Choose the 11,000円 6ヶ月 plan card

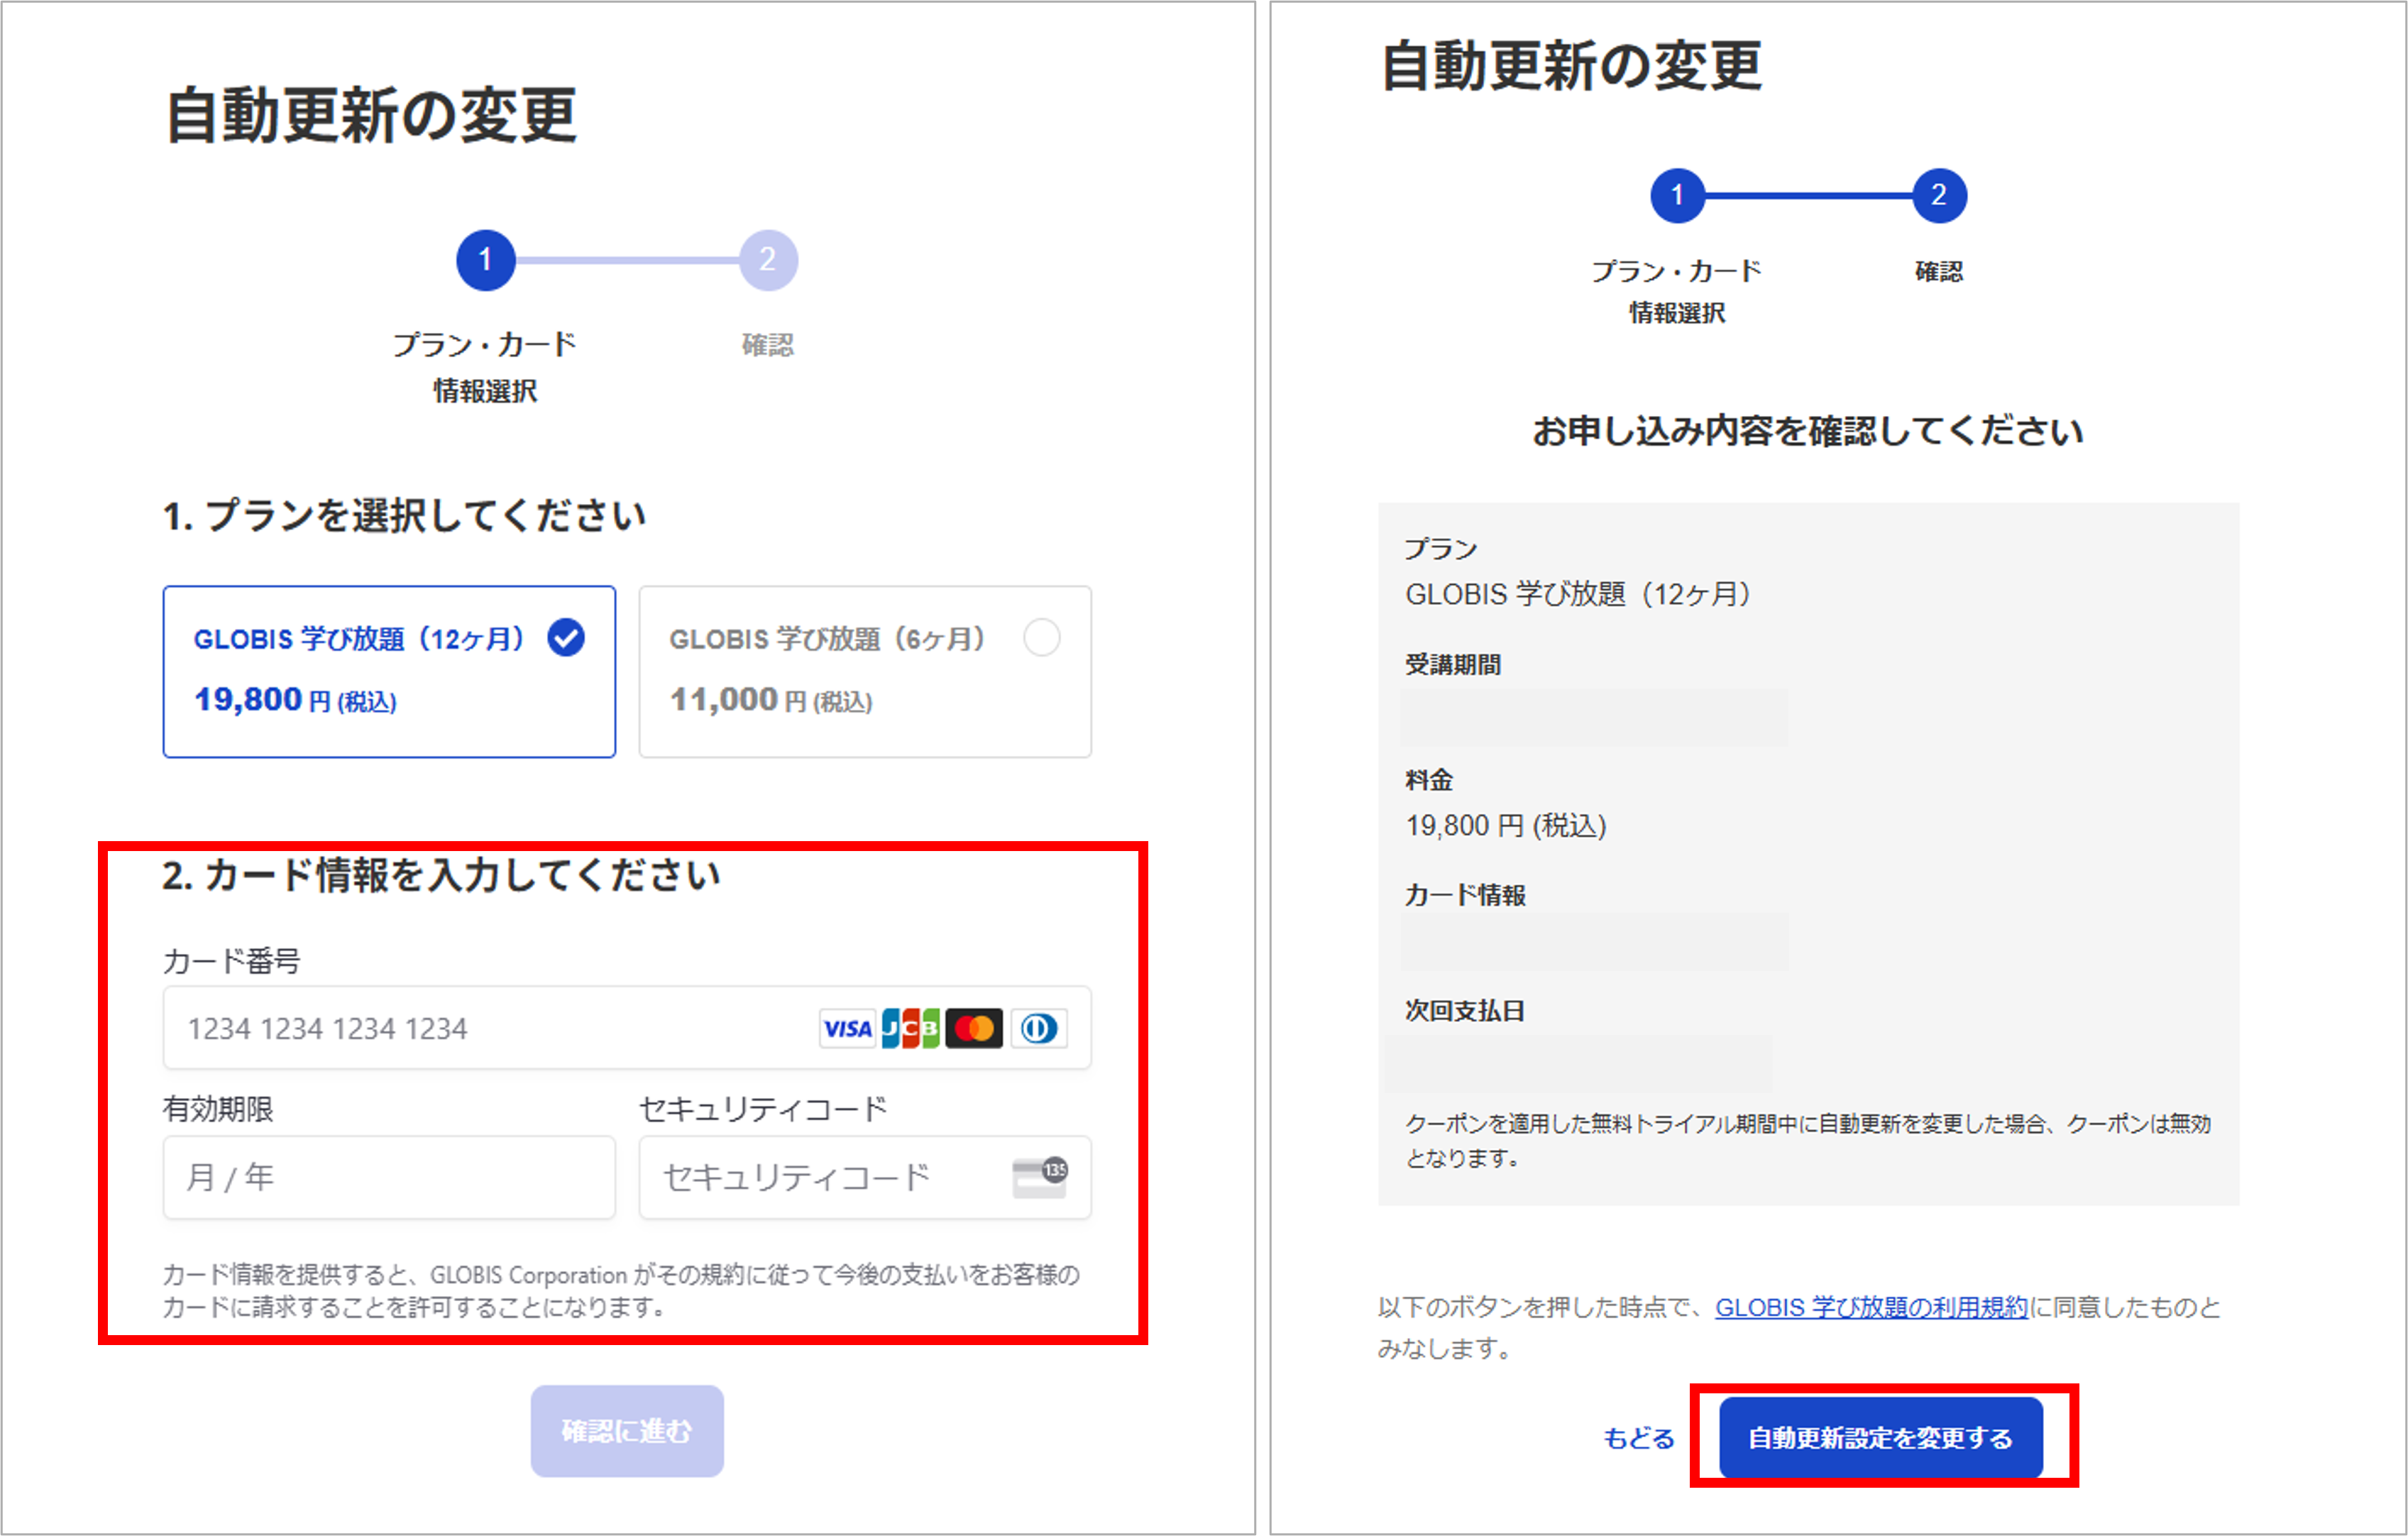pyautogui.click(x=864, y=671)
